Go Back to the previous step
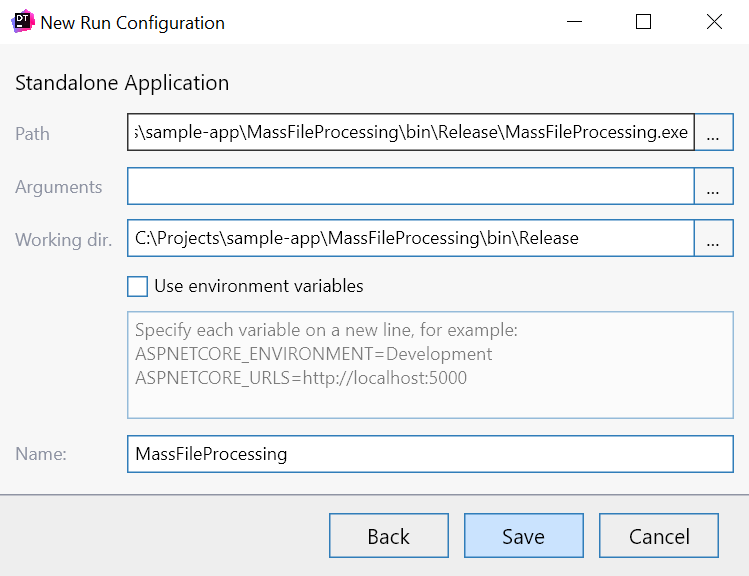The image size is (749, 576). 388,536
